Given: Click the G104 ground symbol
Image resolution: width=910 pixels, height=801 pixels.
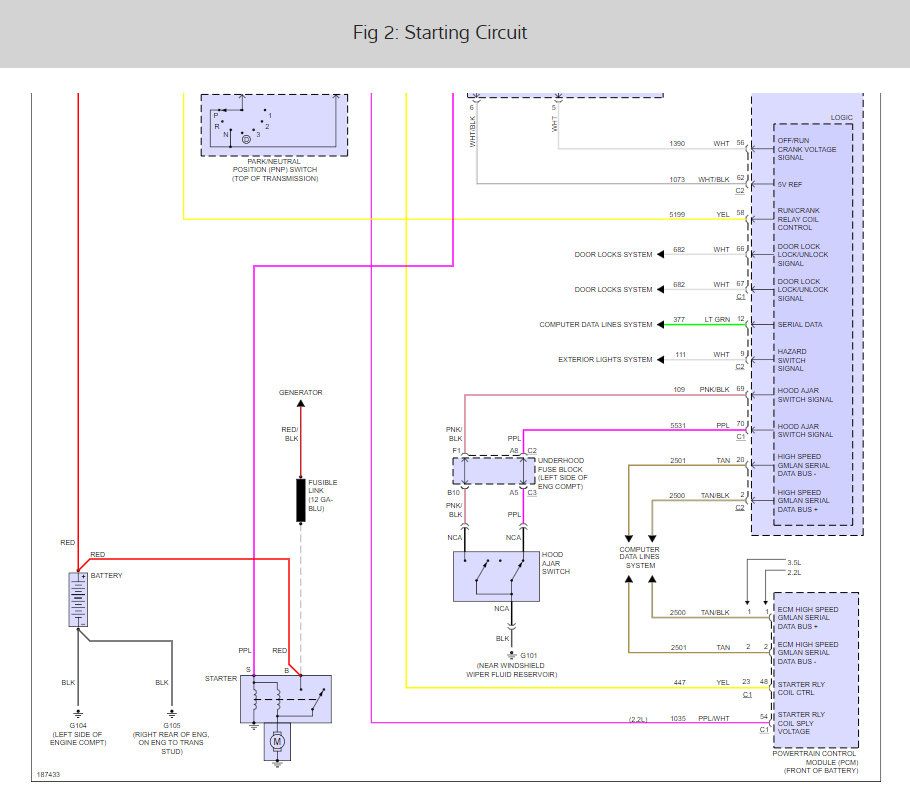Looking at the screenshot, I should click(78, 714).
